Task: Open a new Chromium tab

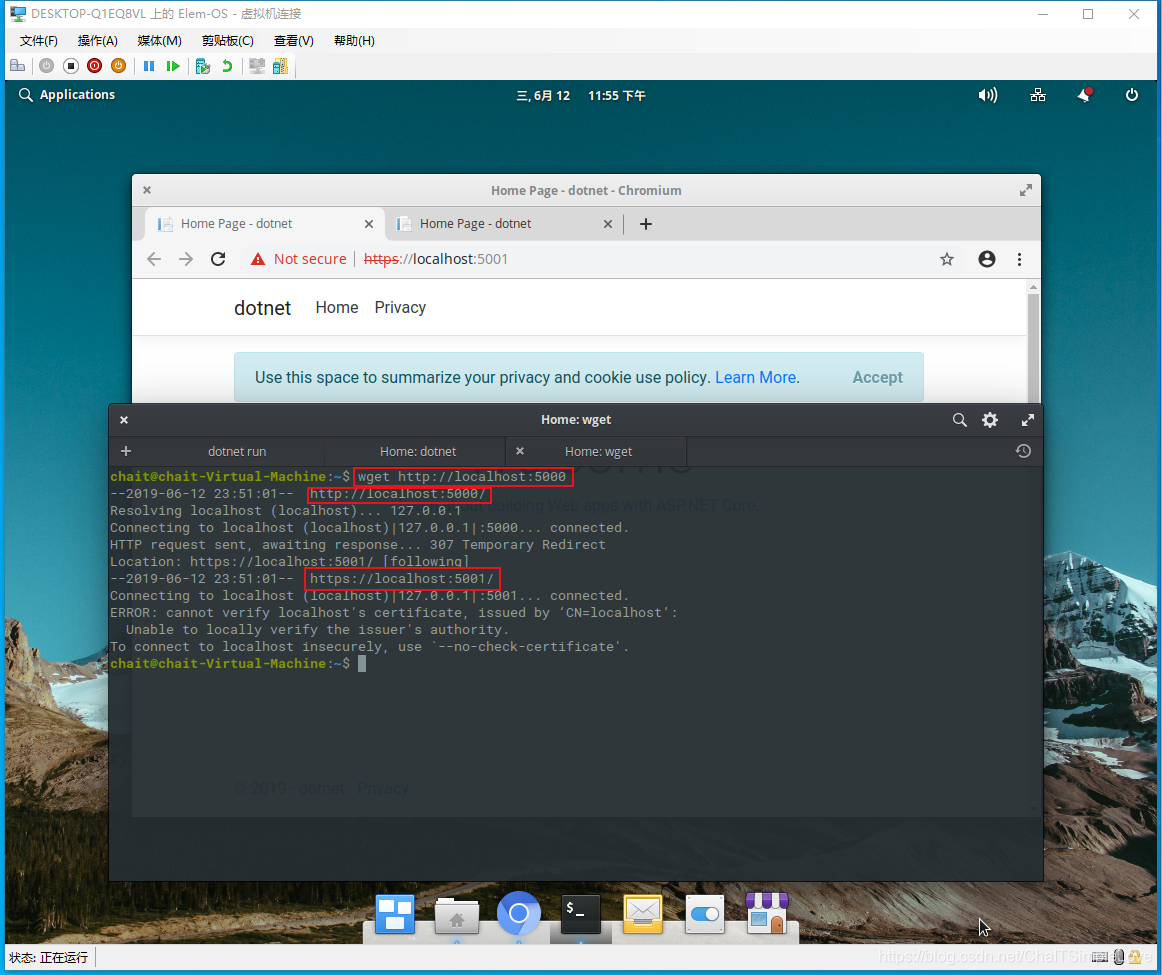Action: (x=645, y=224)
